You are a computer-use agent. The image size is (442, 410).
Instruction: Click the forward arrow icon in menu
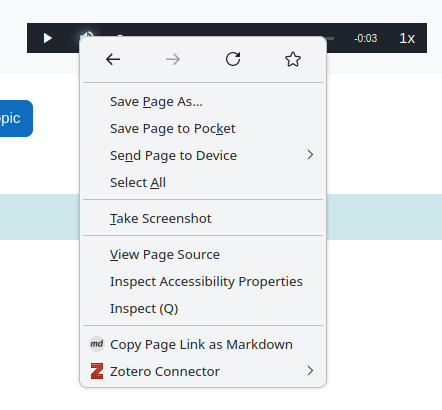pyautogui.click(x=173, y=59)
